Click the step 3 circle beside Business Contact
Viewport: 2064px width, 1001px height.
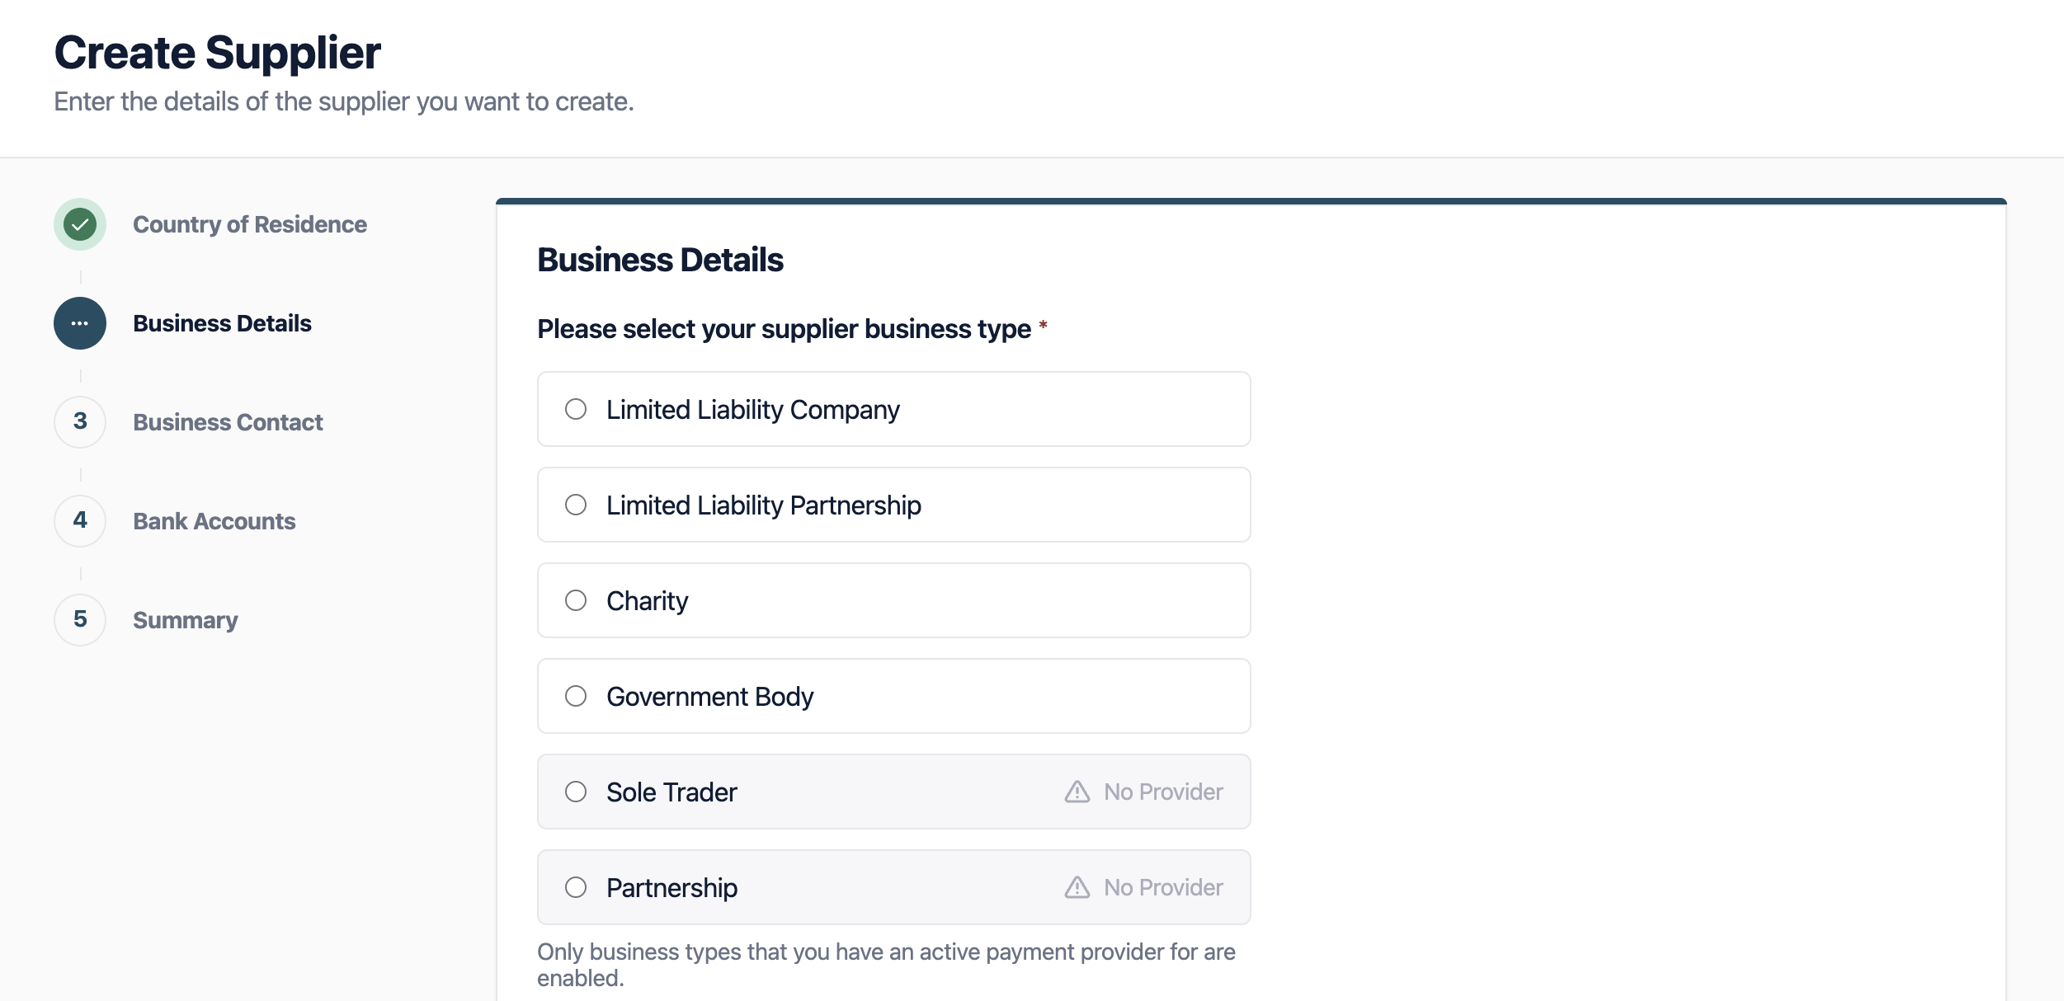point(80,421)
